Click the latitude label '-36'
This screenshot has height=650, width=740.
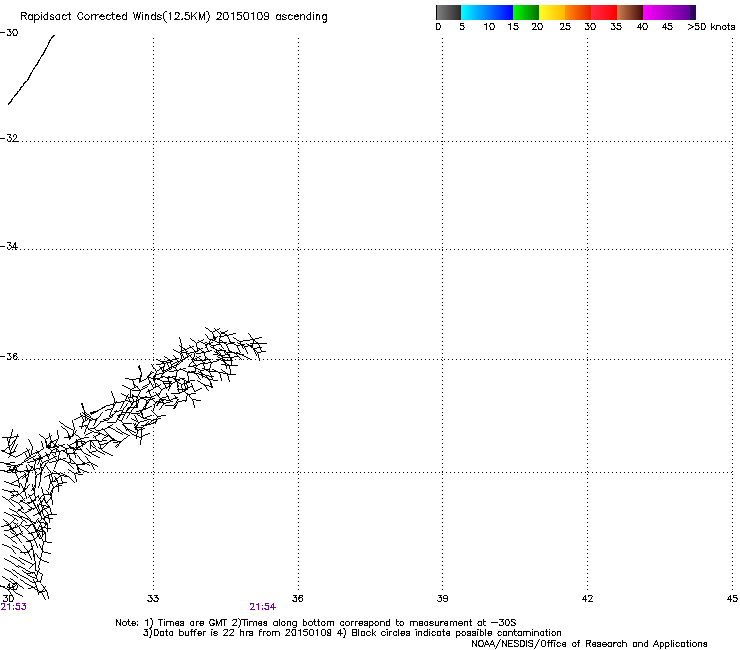pyautogui.click(x=9, y=356)
